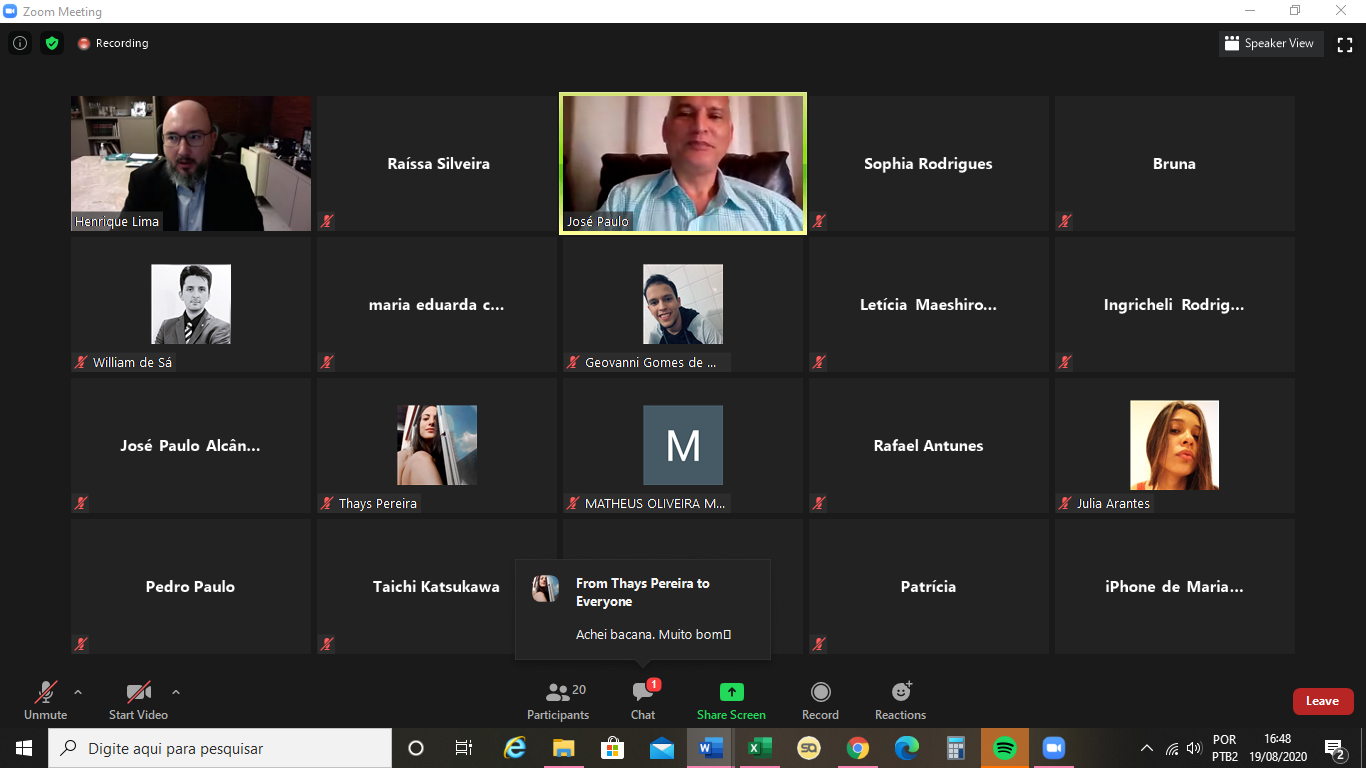Screen dimensions: 1366x768
Task: Select Henrique Lima's video tile
Action: pyautogui.click(x=191, y=163)
